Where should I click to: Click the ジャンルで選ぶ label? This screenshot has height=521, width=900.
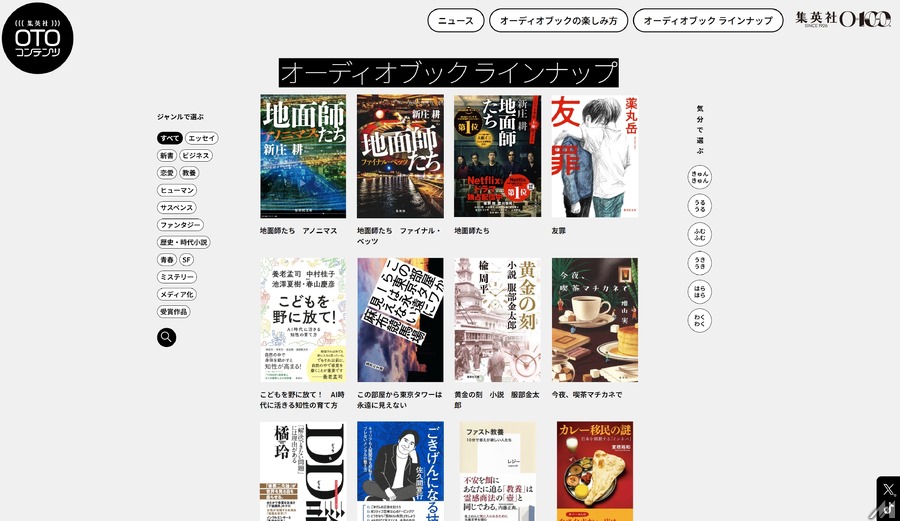click(x=180, y=116)
